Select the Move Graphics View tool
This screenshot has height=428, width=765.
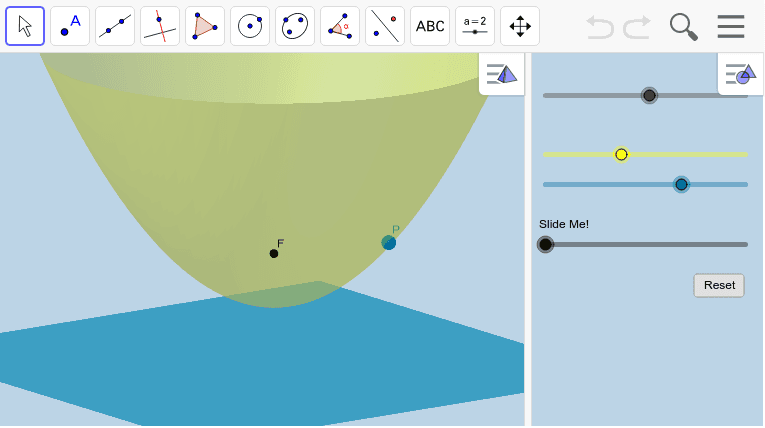(520, 26)
